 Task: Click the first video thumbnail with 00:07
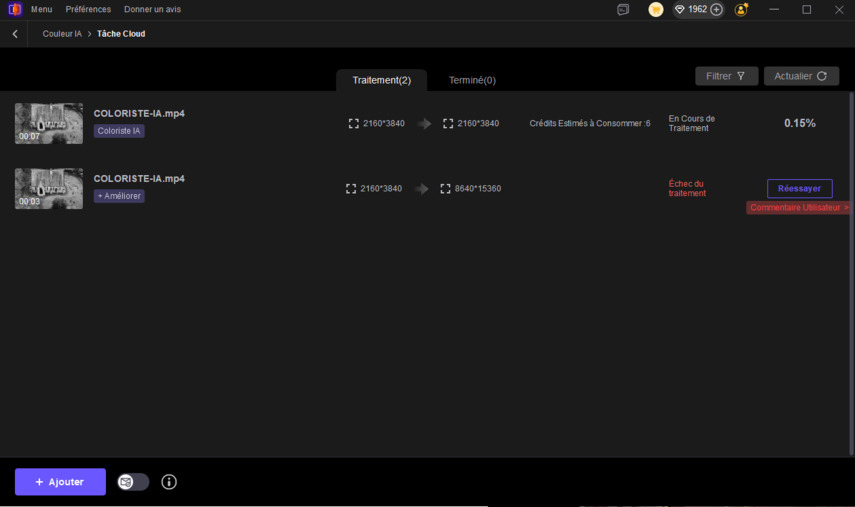coord(49,124)
